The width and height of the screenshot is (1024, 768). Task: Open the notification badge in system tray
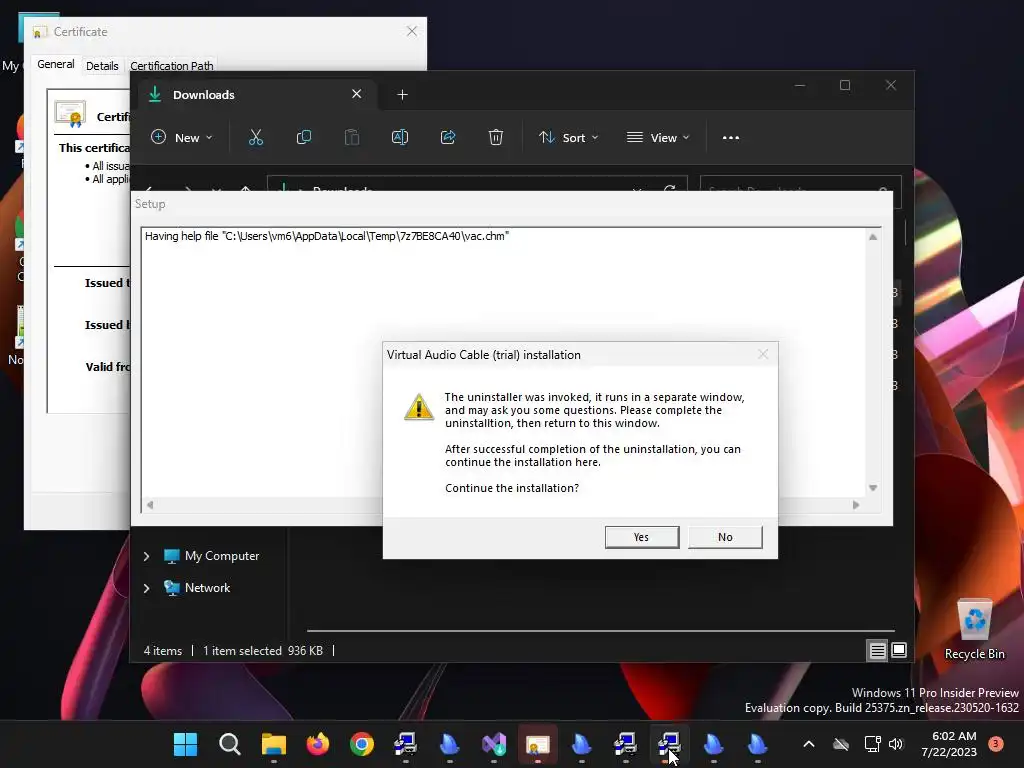pyautogui.click(x=996, y=743)
